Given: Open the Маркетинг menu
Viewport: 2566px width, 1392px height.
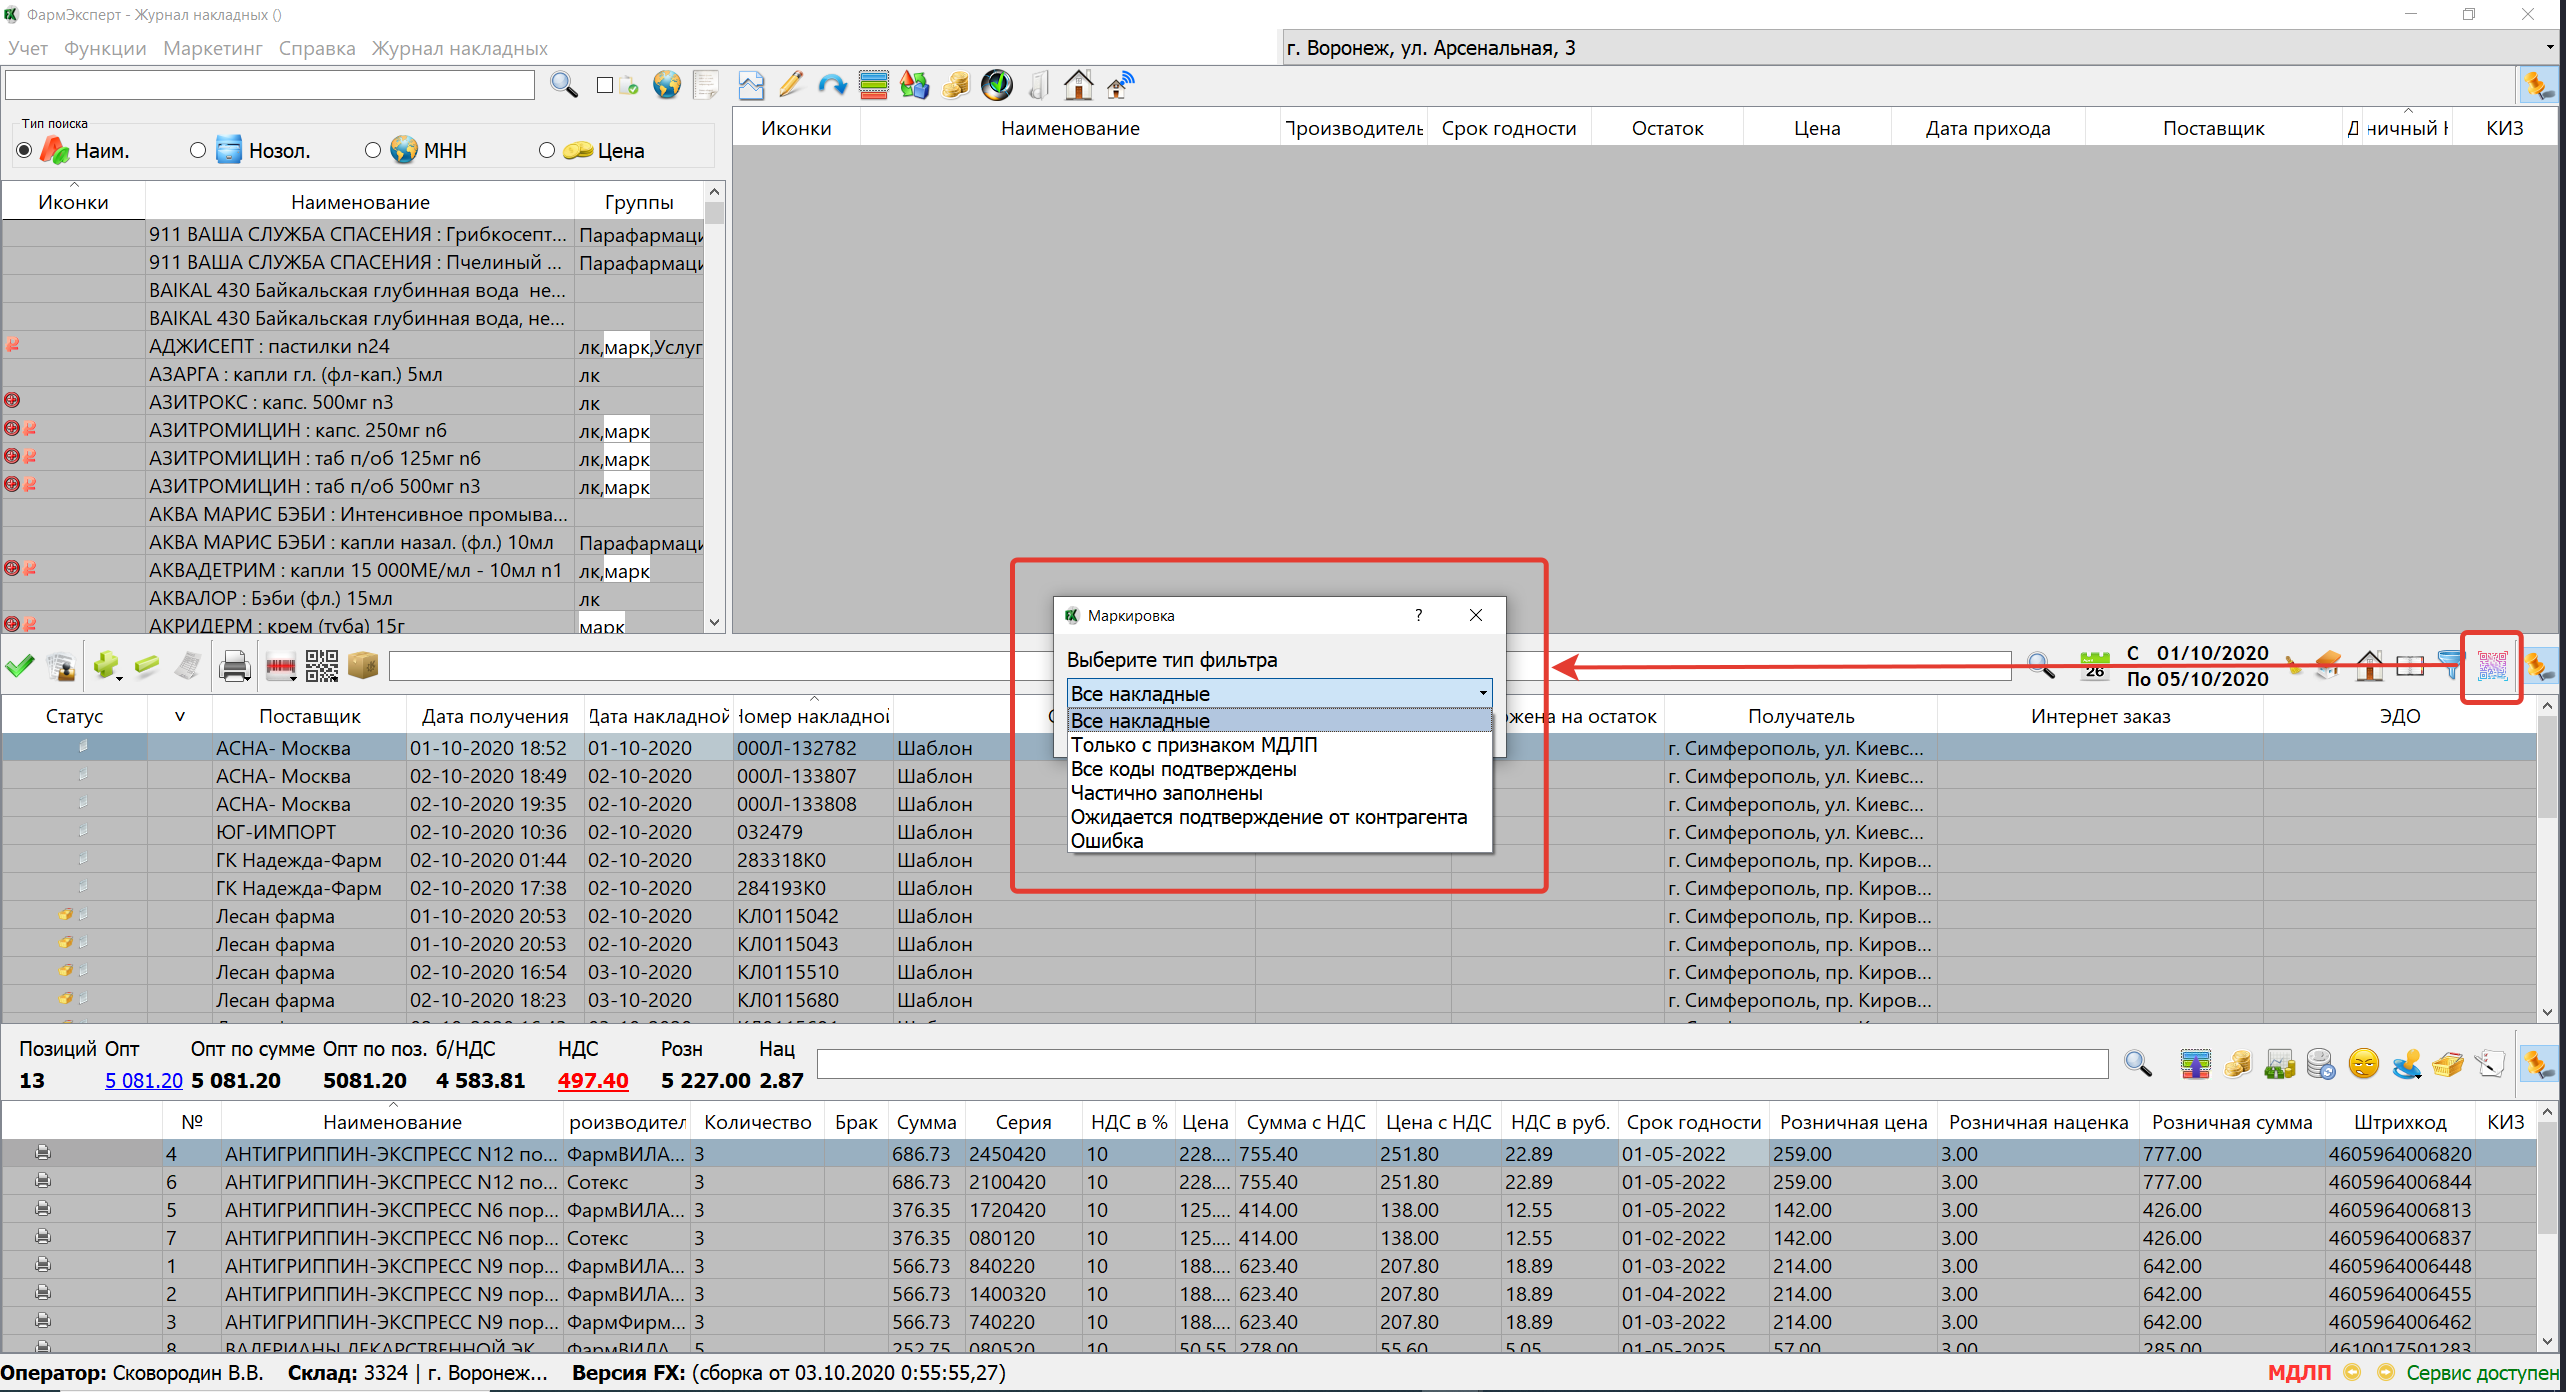Looking at the screenshot, I should pos(212,48).
